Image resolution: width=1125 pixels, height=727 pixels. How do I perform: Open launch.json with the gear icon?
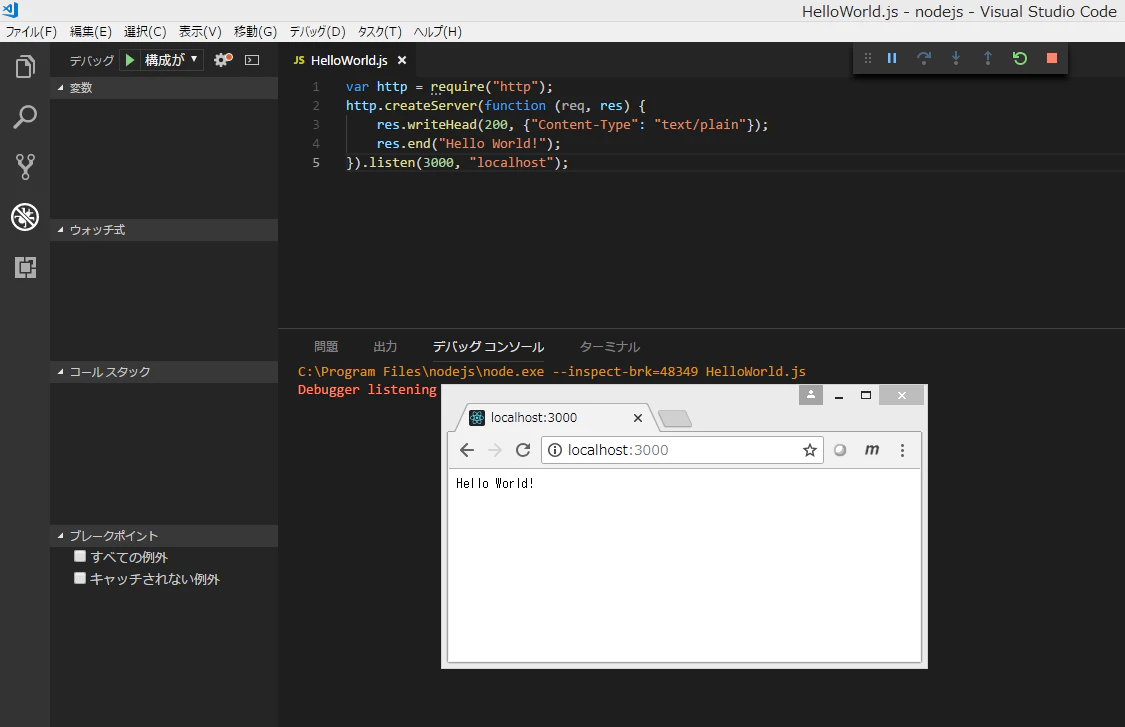223,60
